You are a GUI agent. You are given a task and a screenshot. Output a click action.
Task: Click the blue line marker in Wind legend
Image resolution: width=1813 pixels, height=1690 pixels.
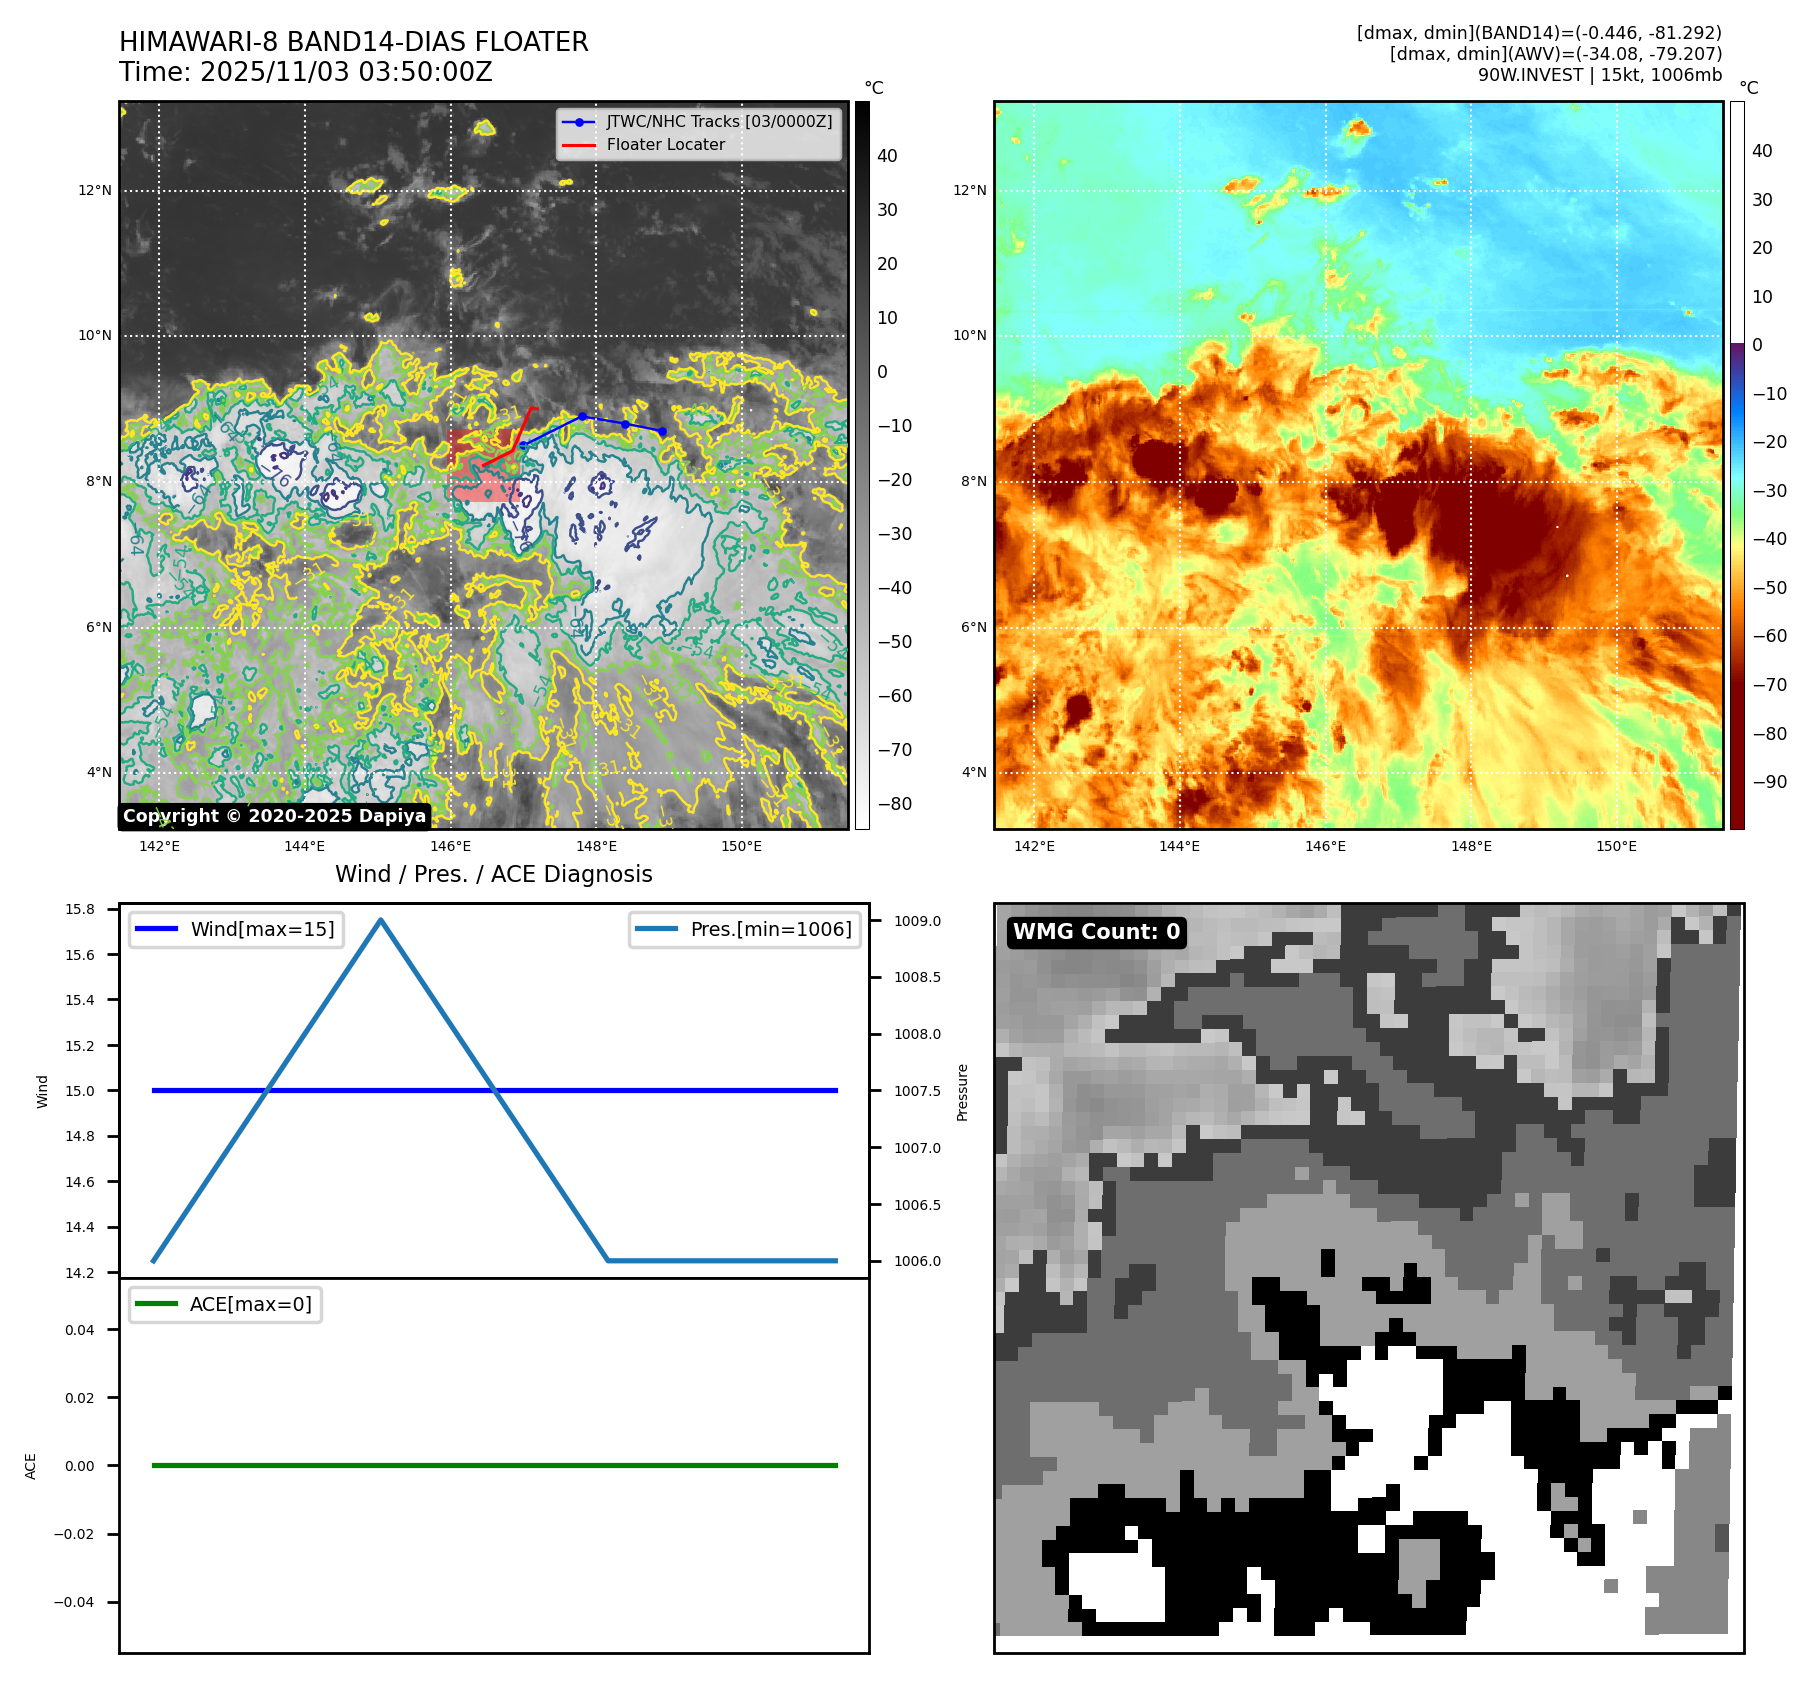click(155, 929)
